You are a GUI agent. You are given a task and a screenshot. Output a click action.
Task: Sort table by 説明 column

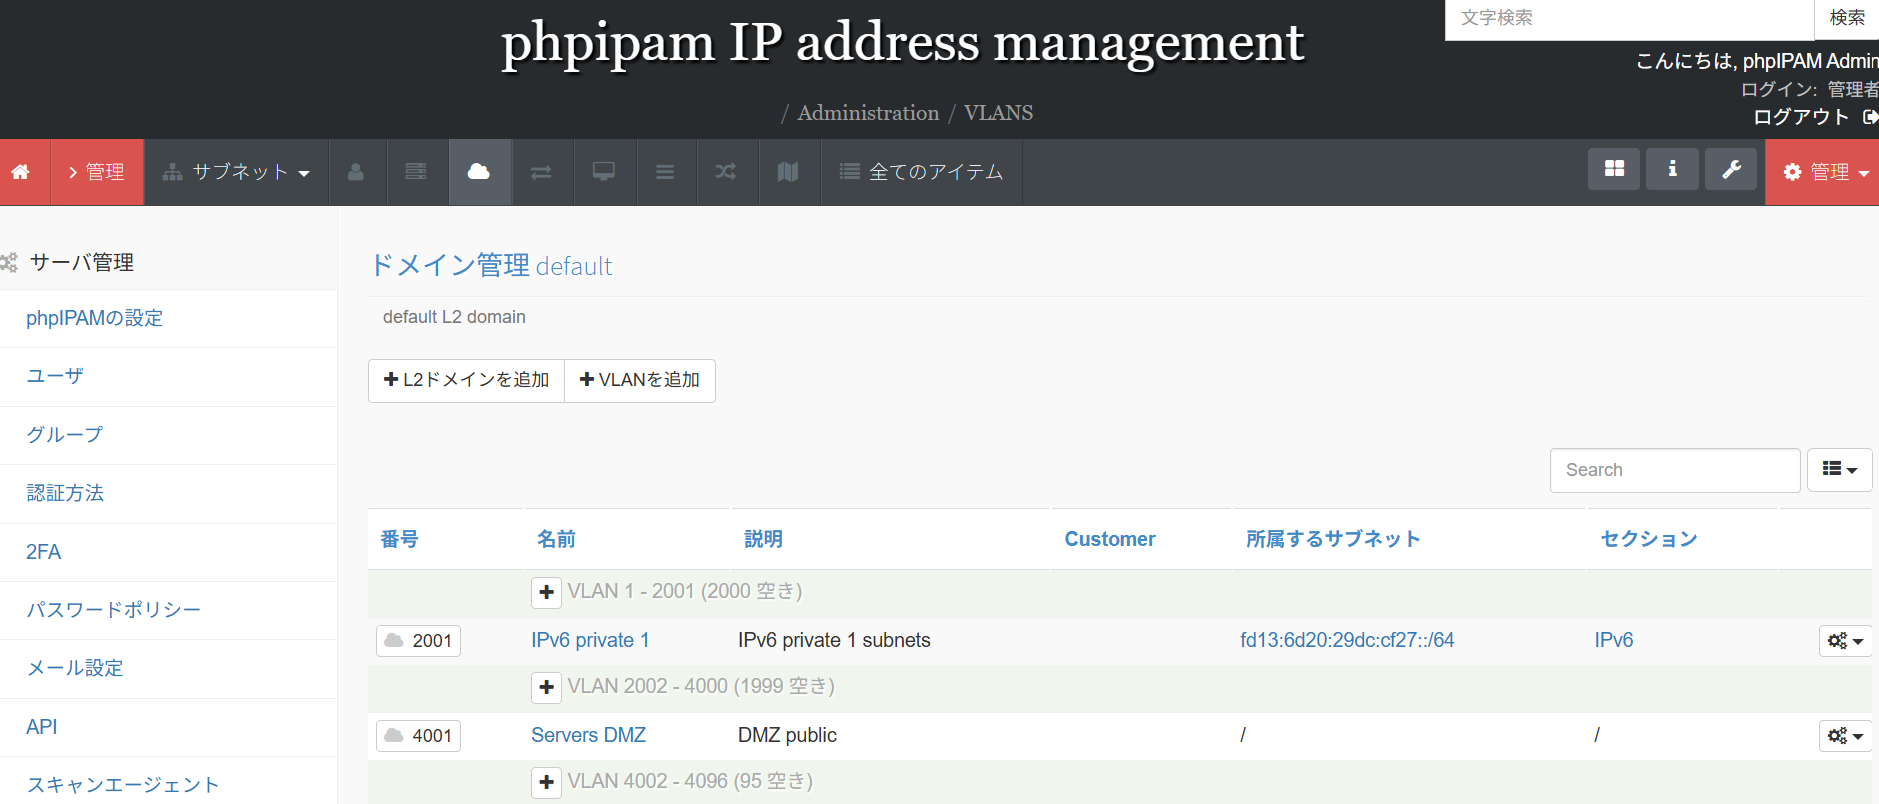pos(763,539)
